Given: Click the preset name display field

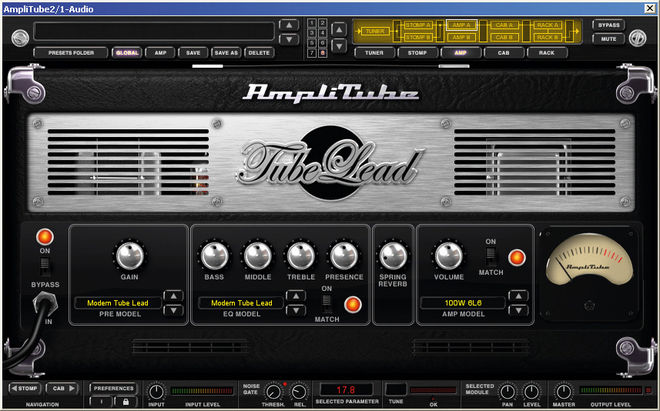Looking at the screenshot, I should (154, 31).
